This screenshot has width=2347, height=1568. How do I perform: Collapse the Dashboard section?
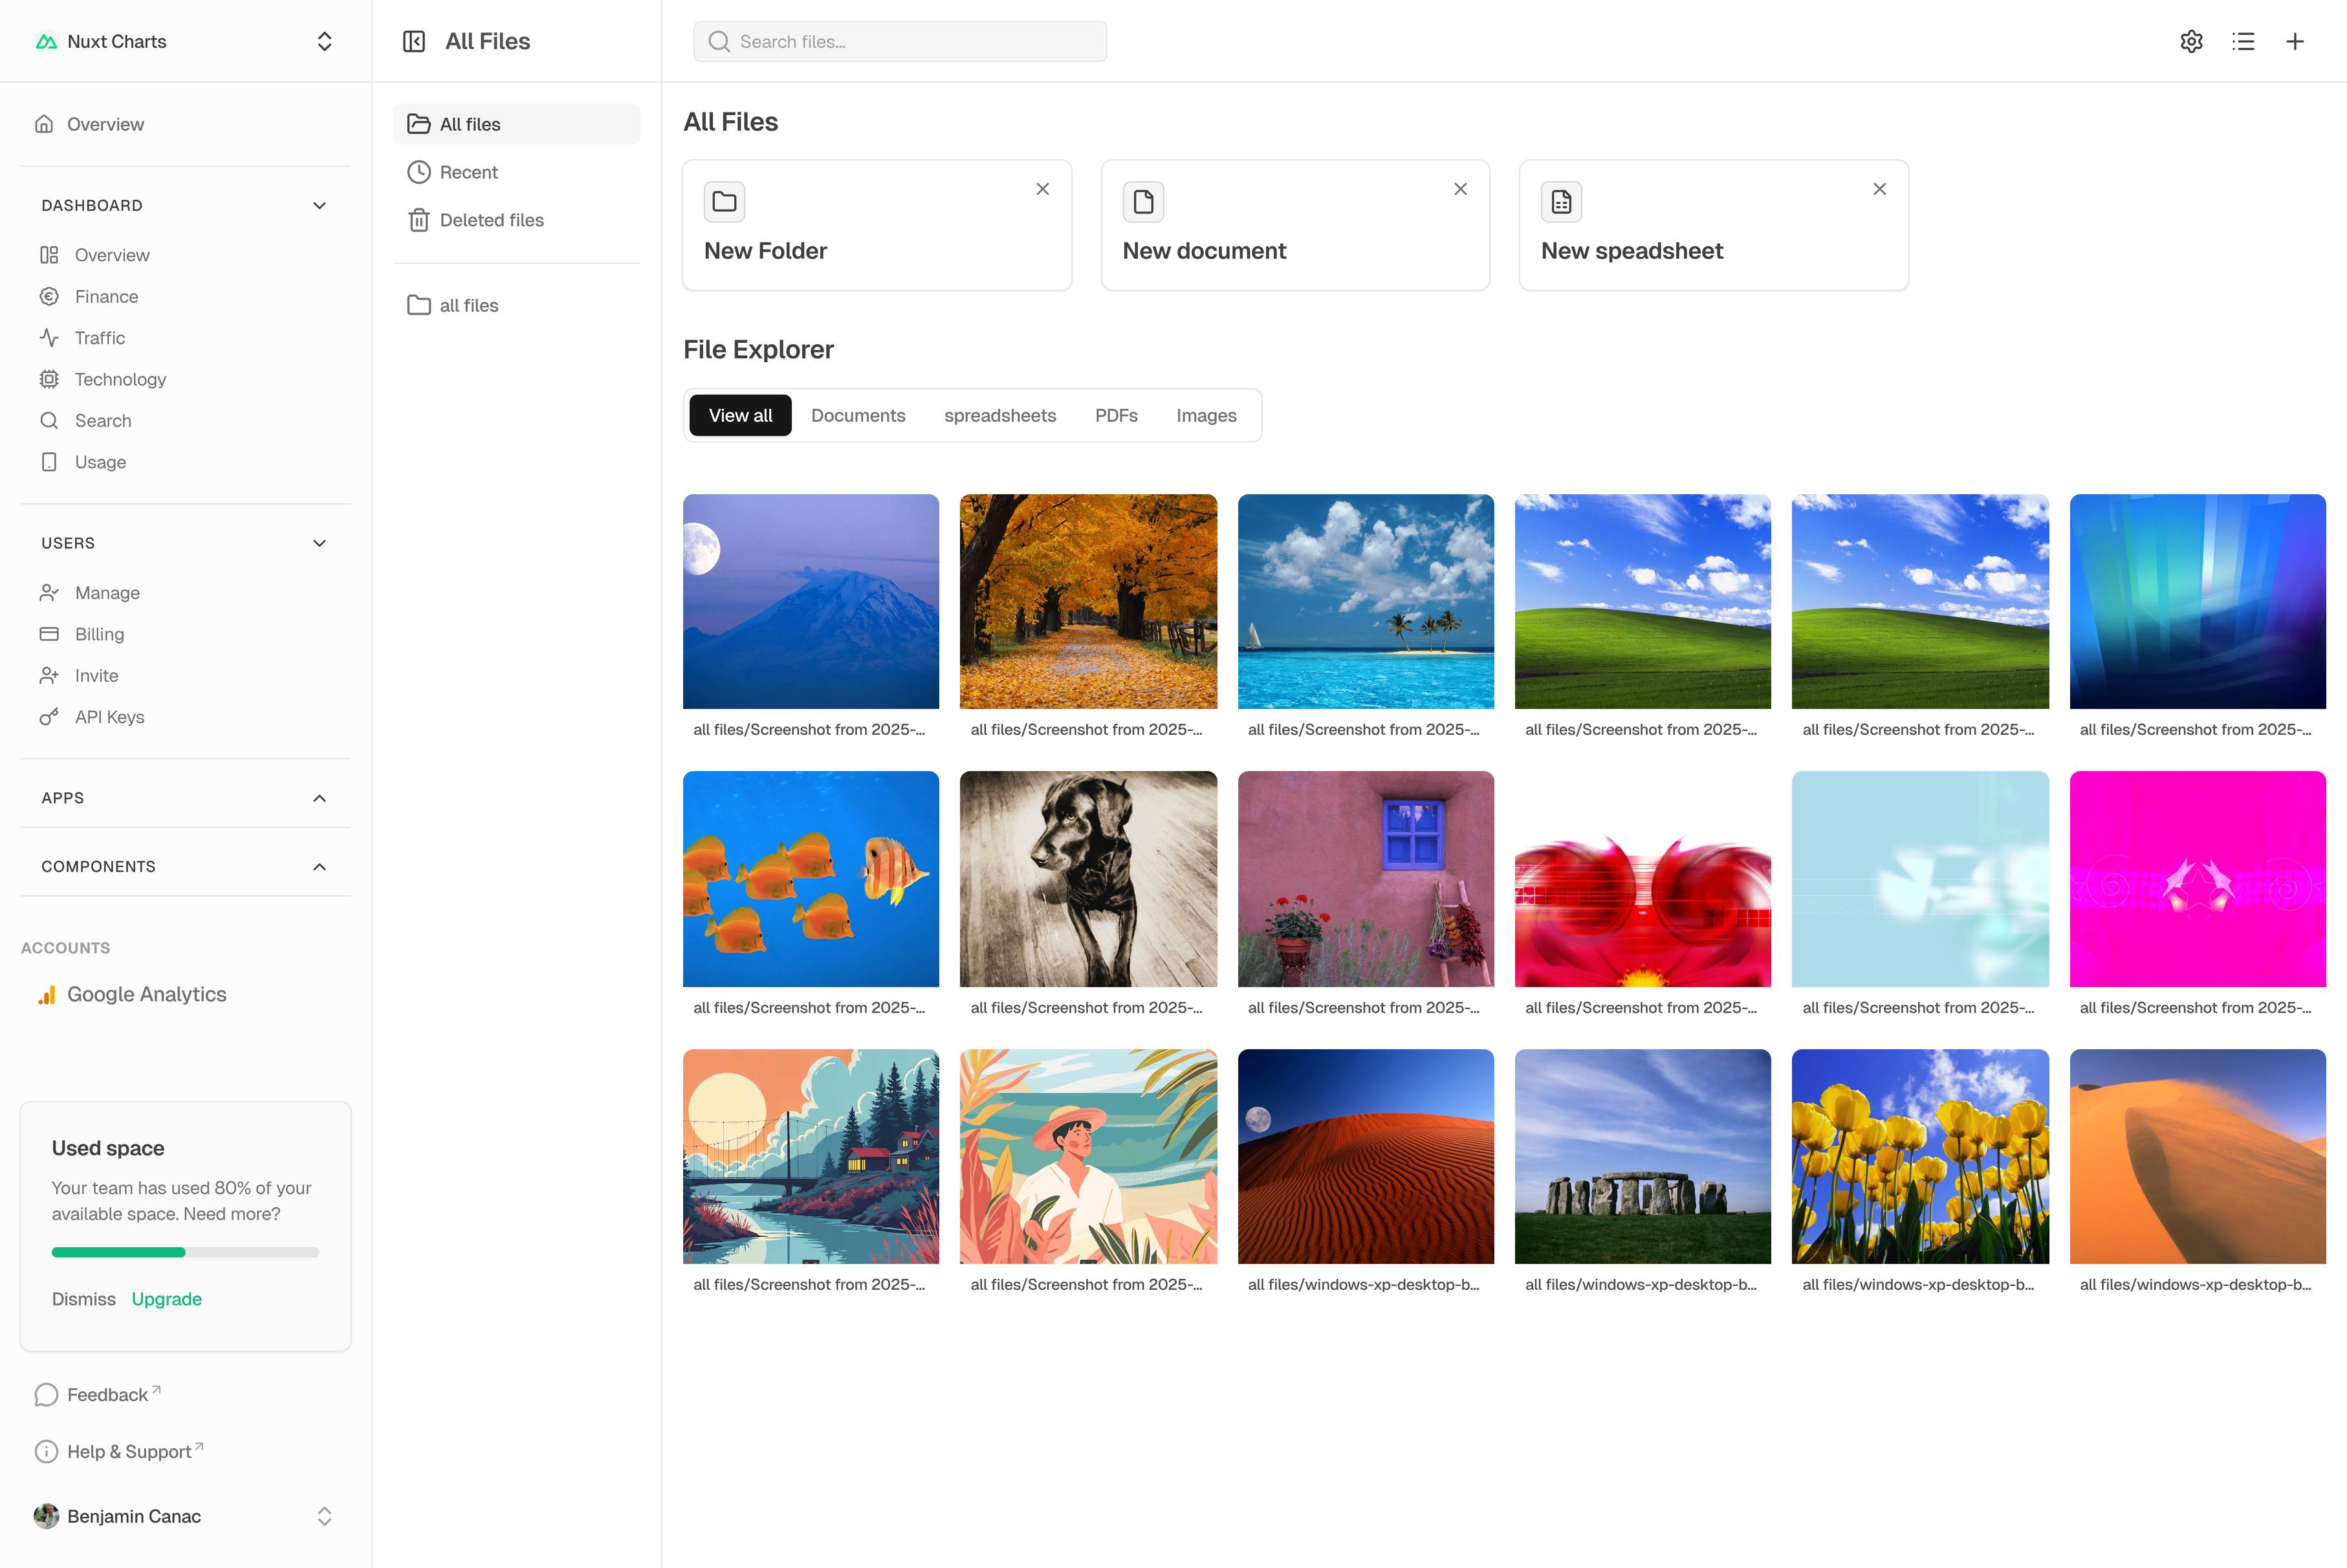coord(319,205)
